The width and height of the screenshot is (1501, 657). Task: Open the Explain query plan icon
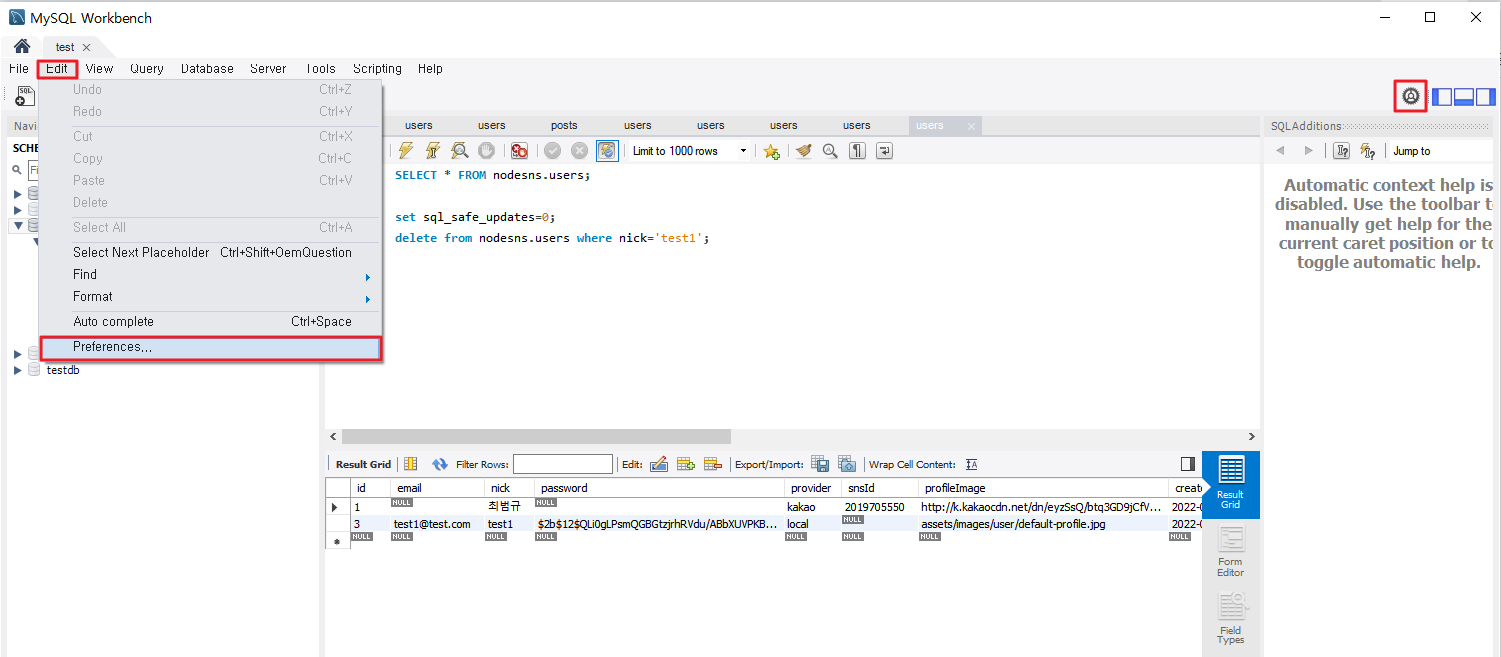460,151
